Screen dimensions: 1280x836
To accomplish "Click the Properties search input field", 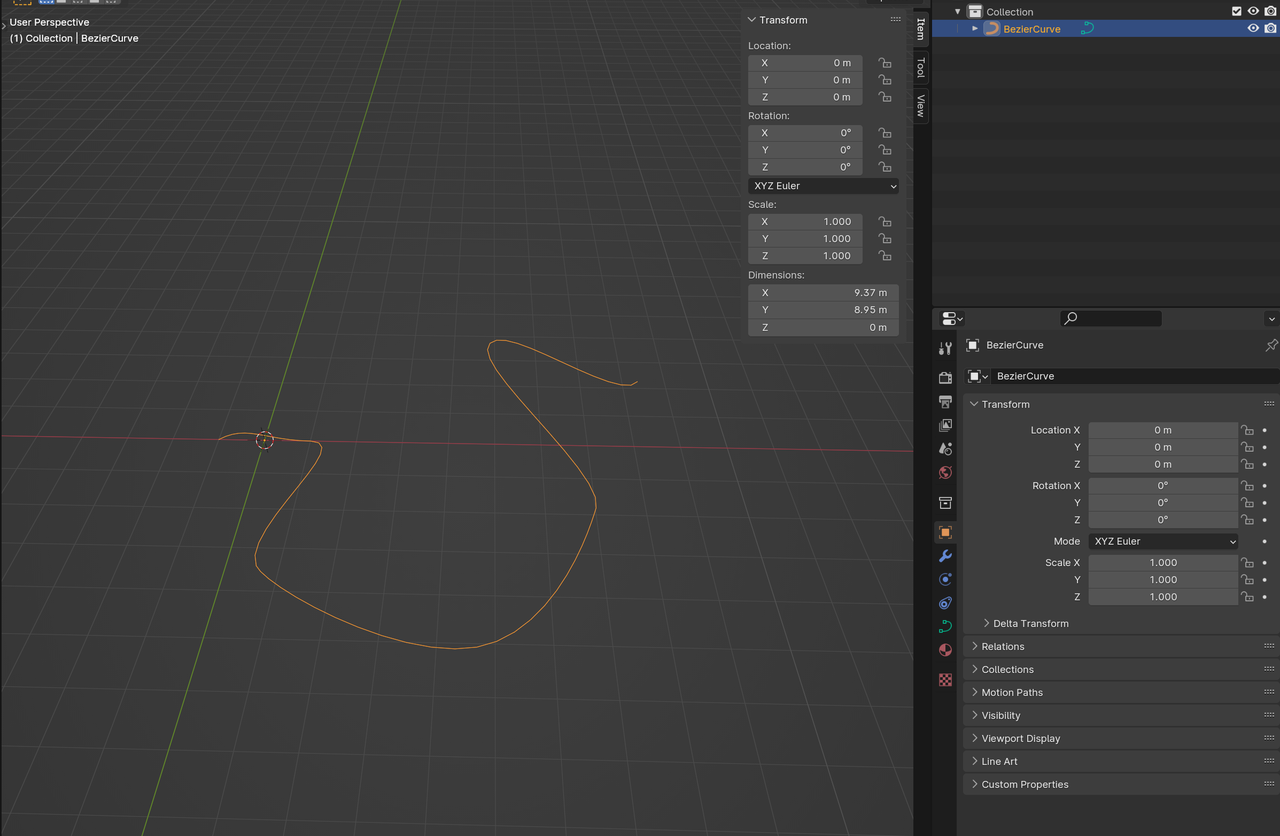I will (1111, 318).
